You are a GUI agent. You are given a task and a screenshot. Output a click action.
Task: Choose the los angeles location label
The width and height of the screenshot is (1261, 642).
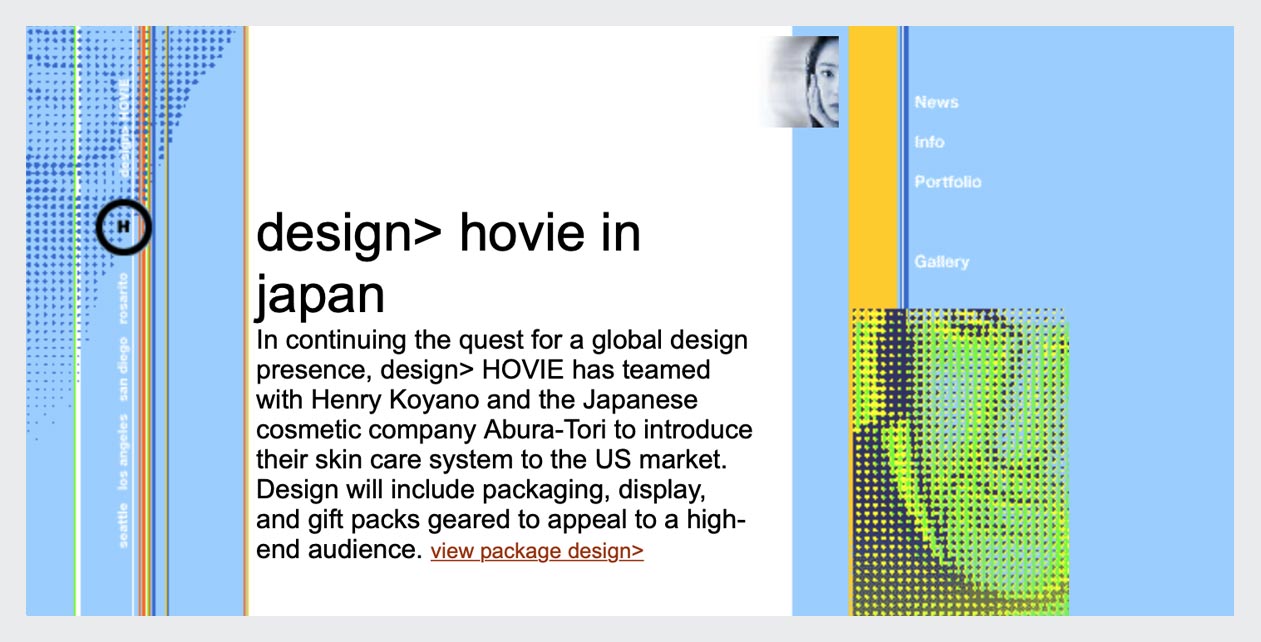(x=123, y=452)
